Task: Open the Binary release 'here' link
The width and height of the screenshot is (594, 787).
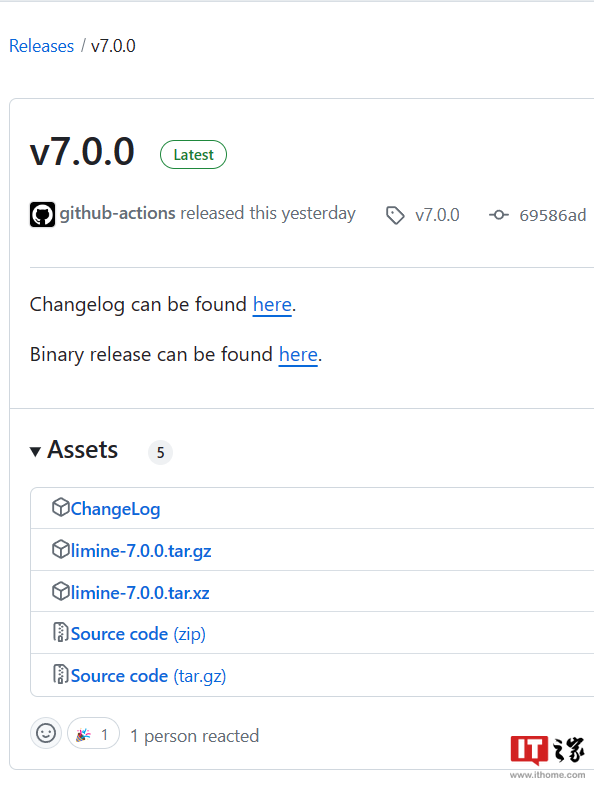Action: pyautogui.click(x=298, y=355)
